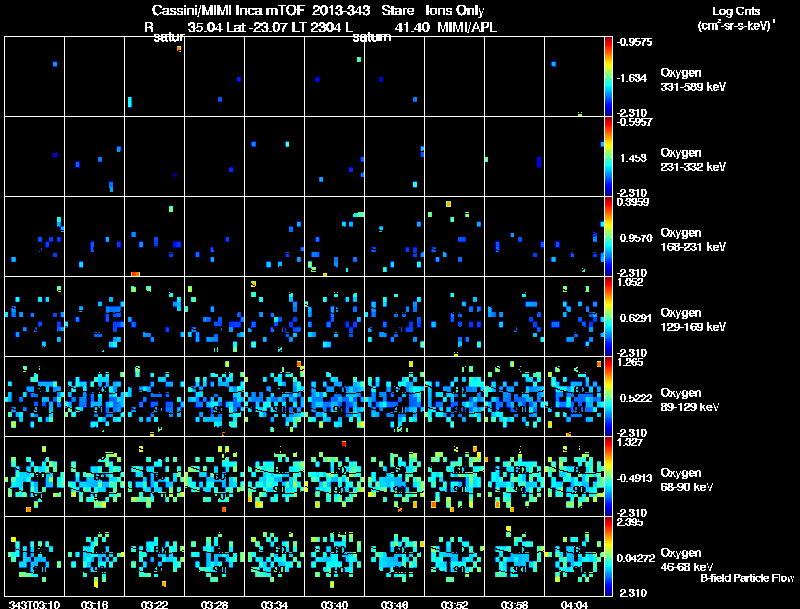Screen dimensions: 800x609
Task: Click the 03:16 time axis label
Action: click(x=95, y=604)
